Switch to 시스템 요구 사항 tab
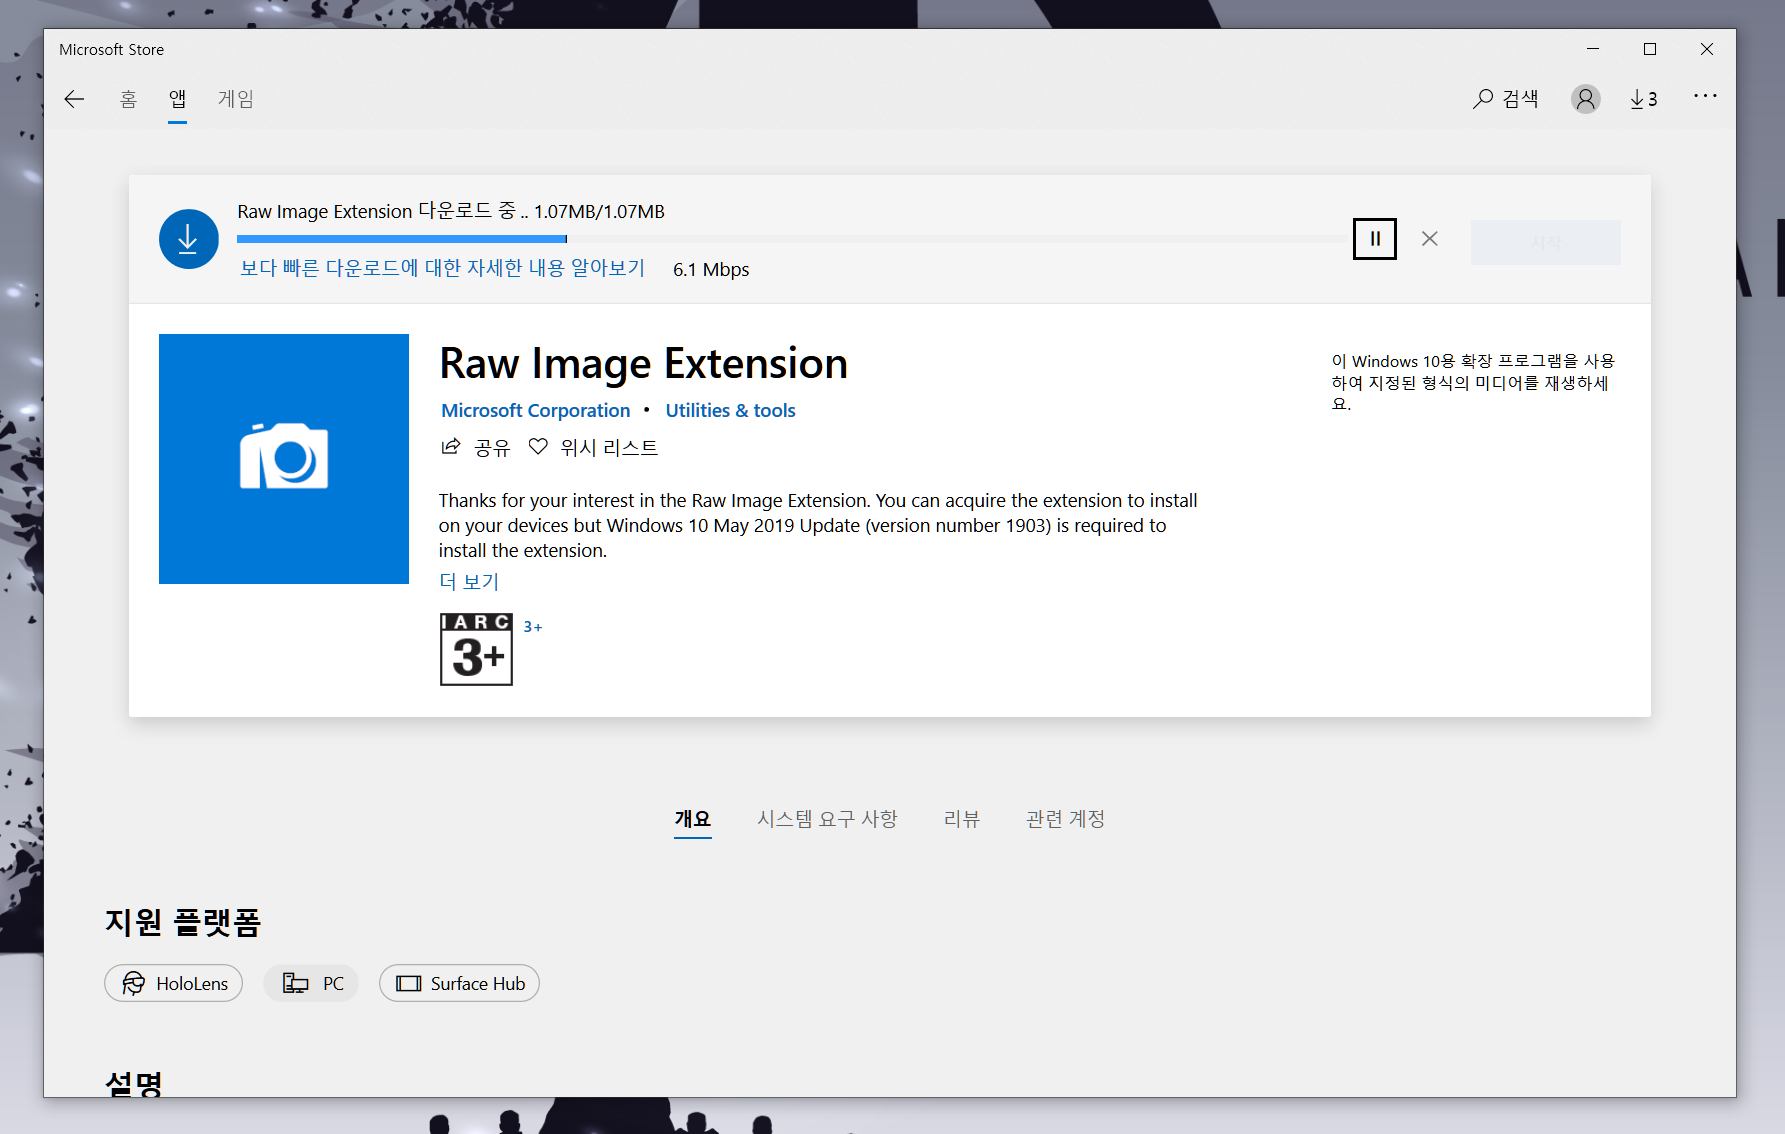 pyautogui.click(x=827, y=819)
